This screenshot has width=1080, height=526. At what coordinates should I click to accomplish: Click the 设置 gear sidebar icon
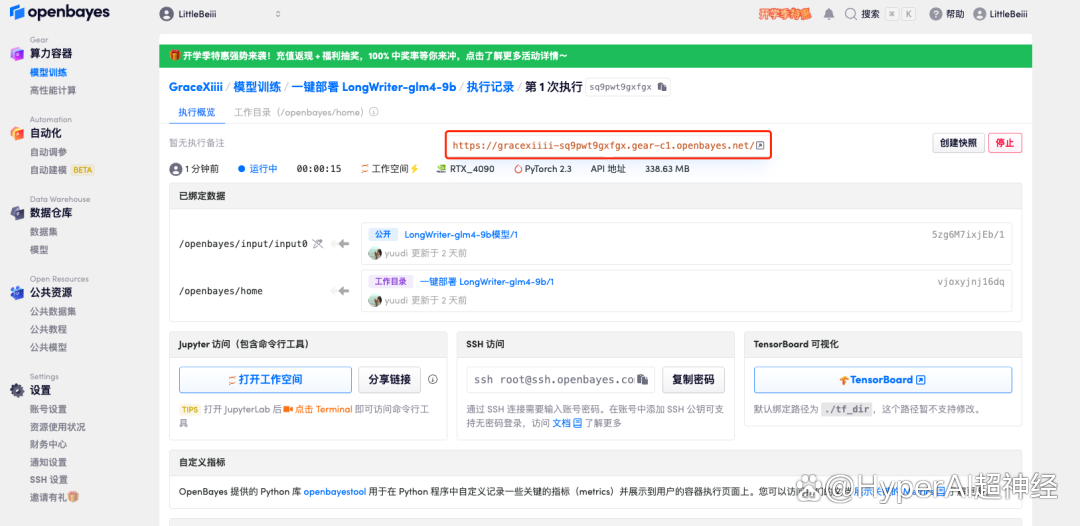[17, 390]
